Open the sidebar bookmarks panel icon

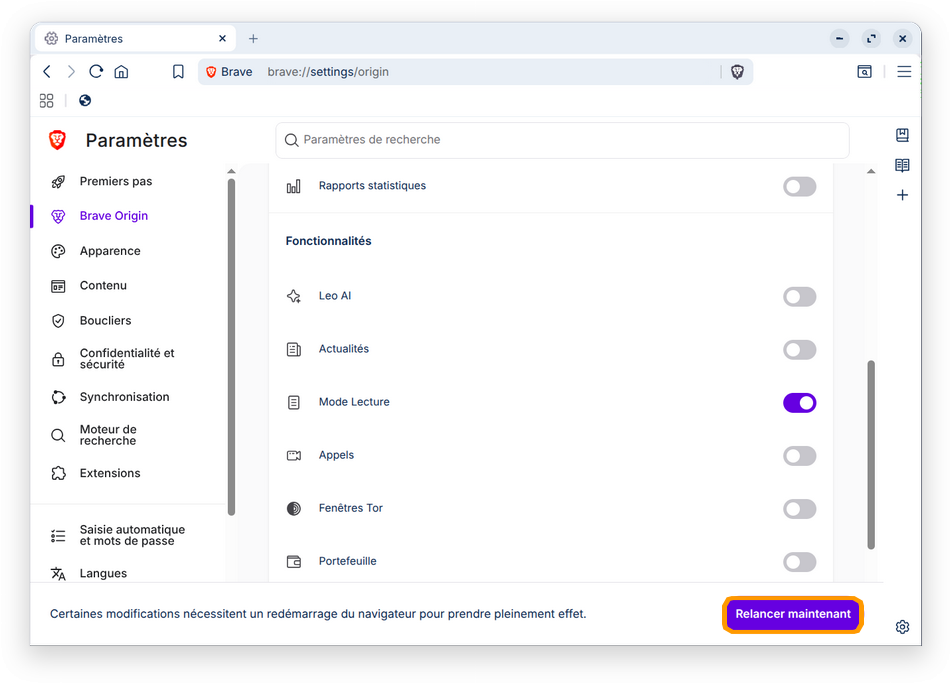902,135
